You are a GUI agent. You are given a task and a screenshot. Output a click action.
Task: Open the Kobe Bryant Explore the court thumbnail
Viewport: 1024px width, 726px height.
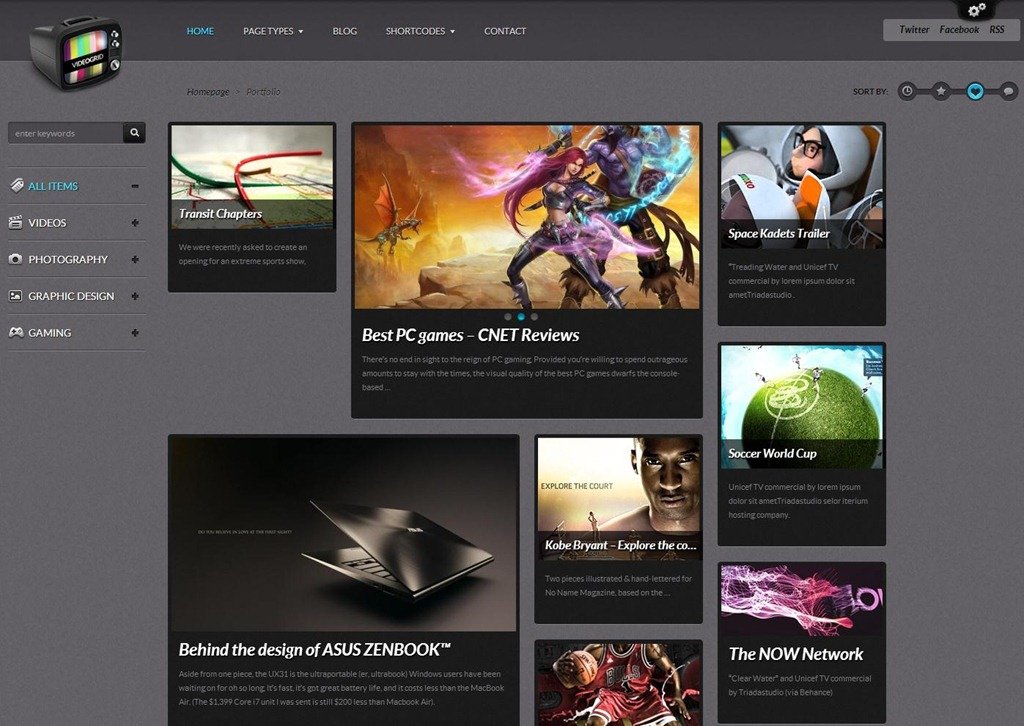point(618,498)
